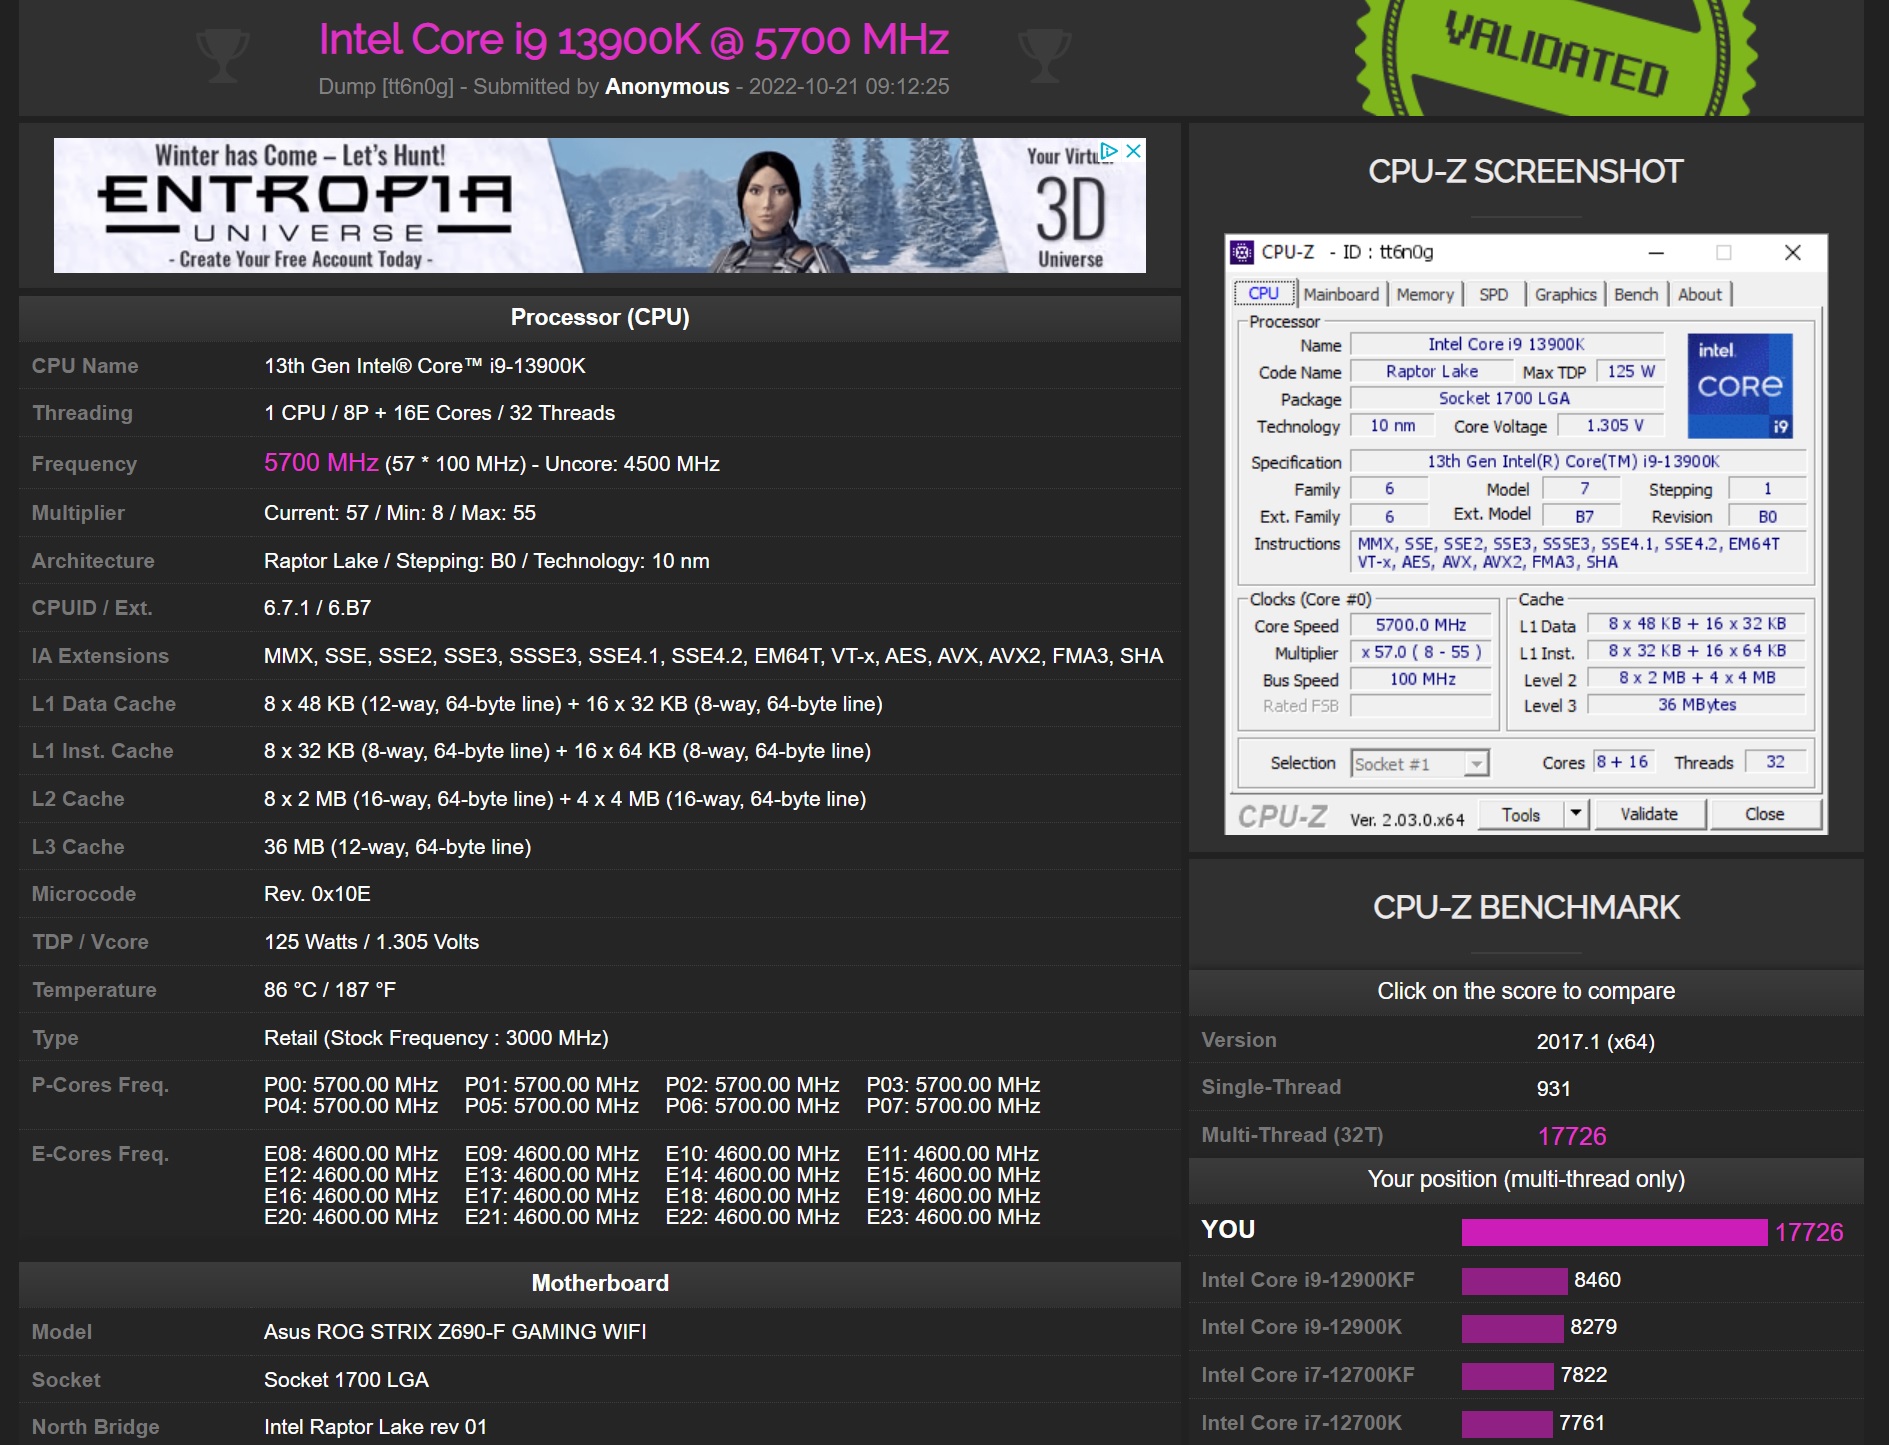Image resolution: width=1889 pixels, height=1445 pixels.
Task: Minimize the CPU-Z window
Action: [x=1656, y=252]
